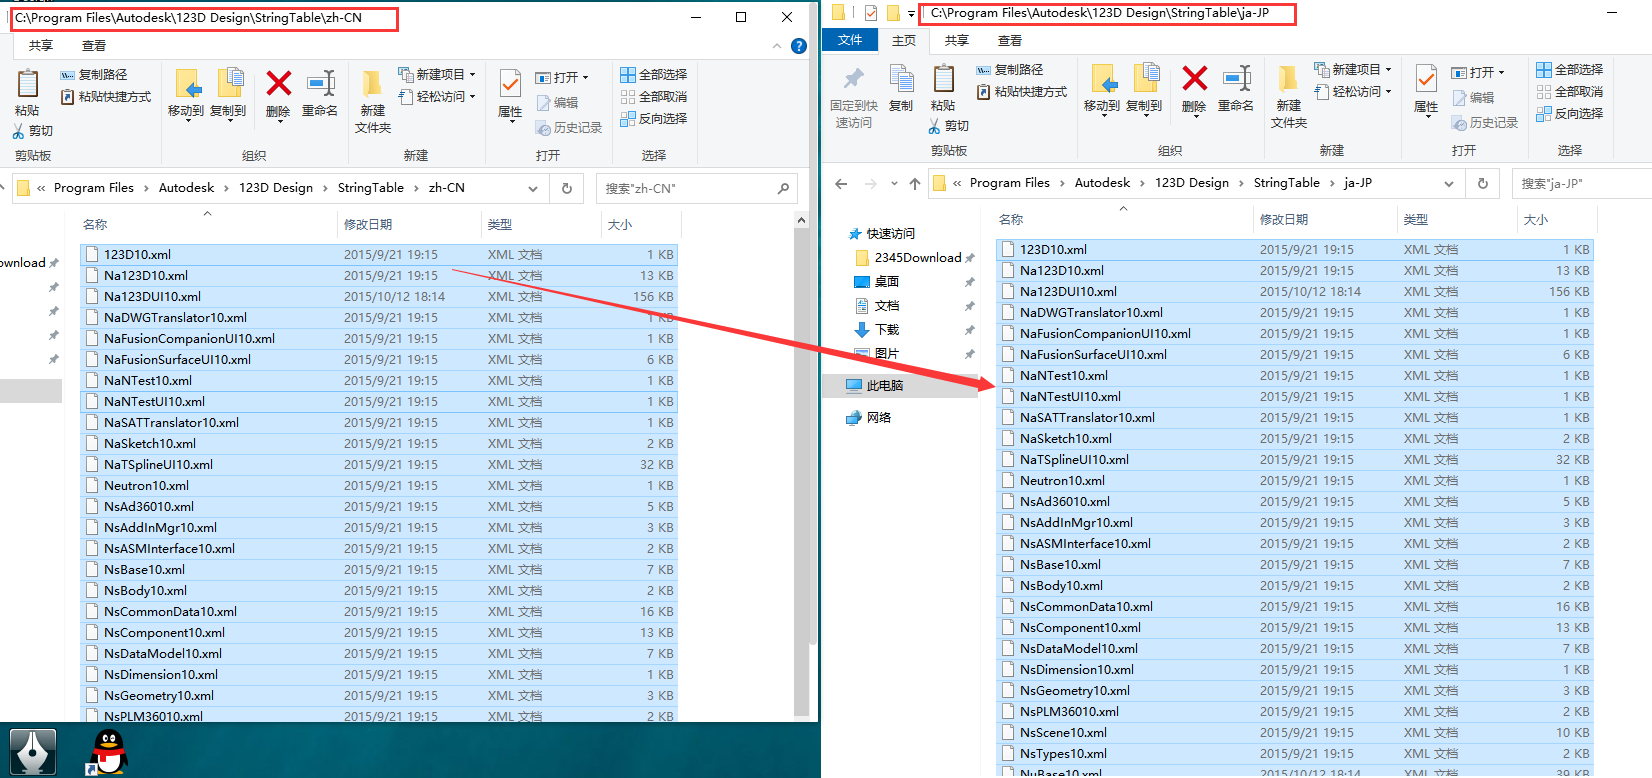Click pen application icon on taskbar
The image size is (1652, 778).
[33, 752]
